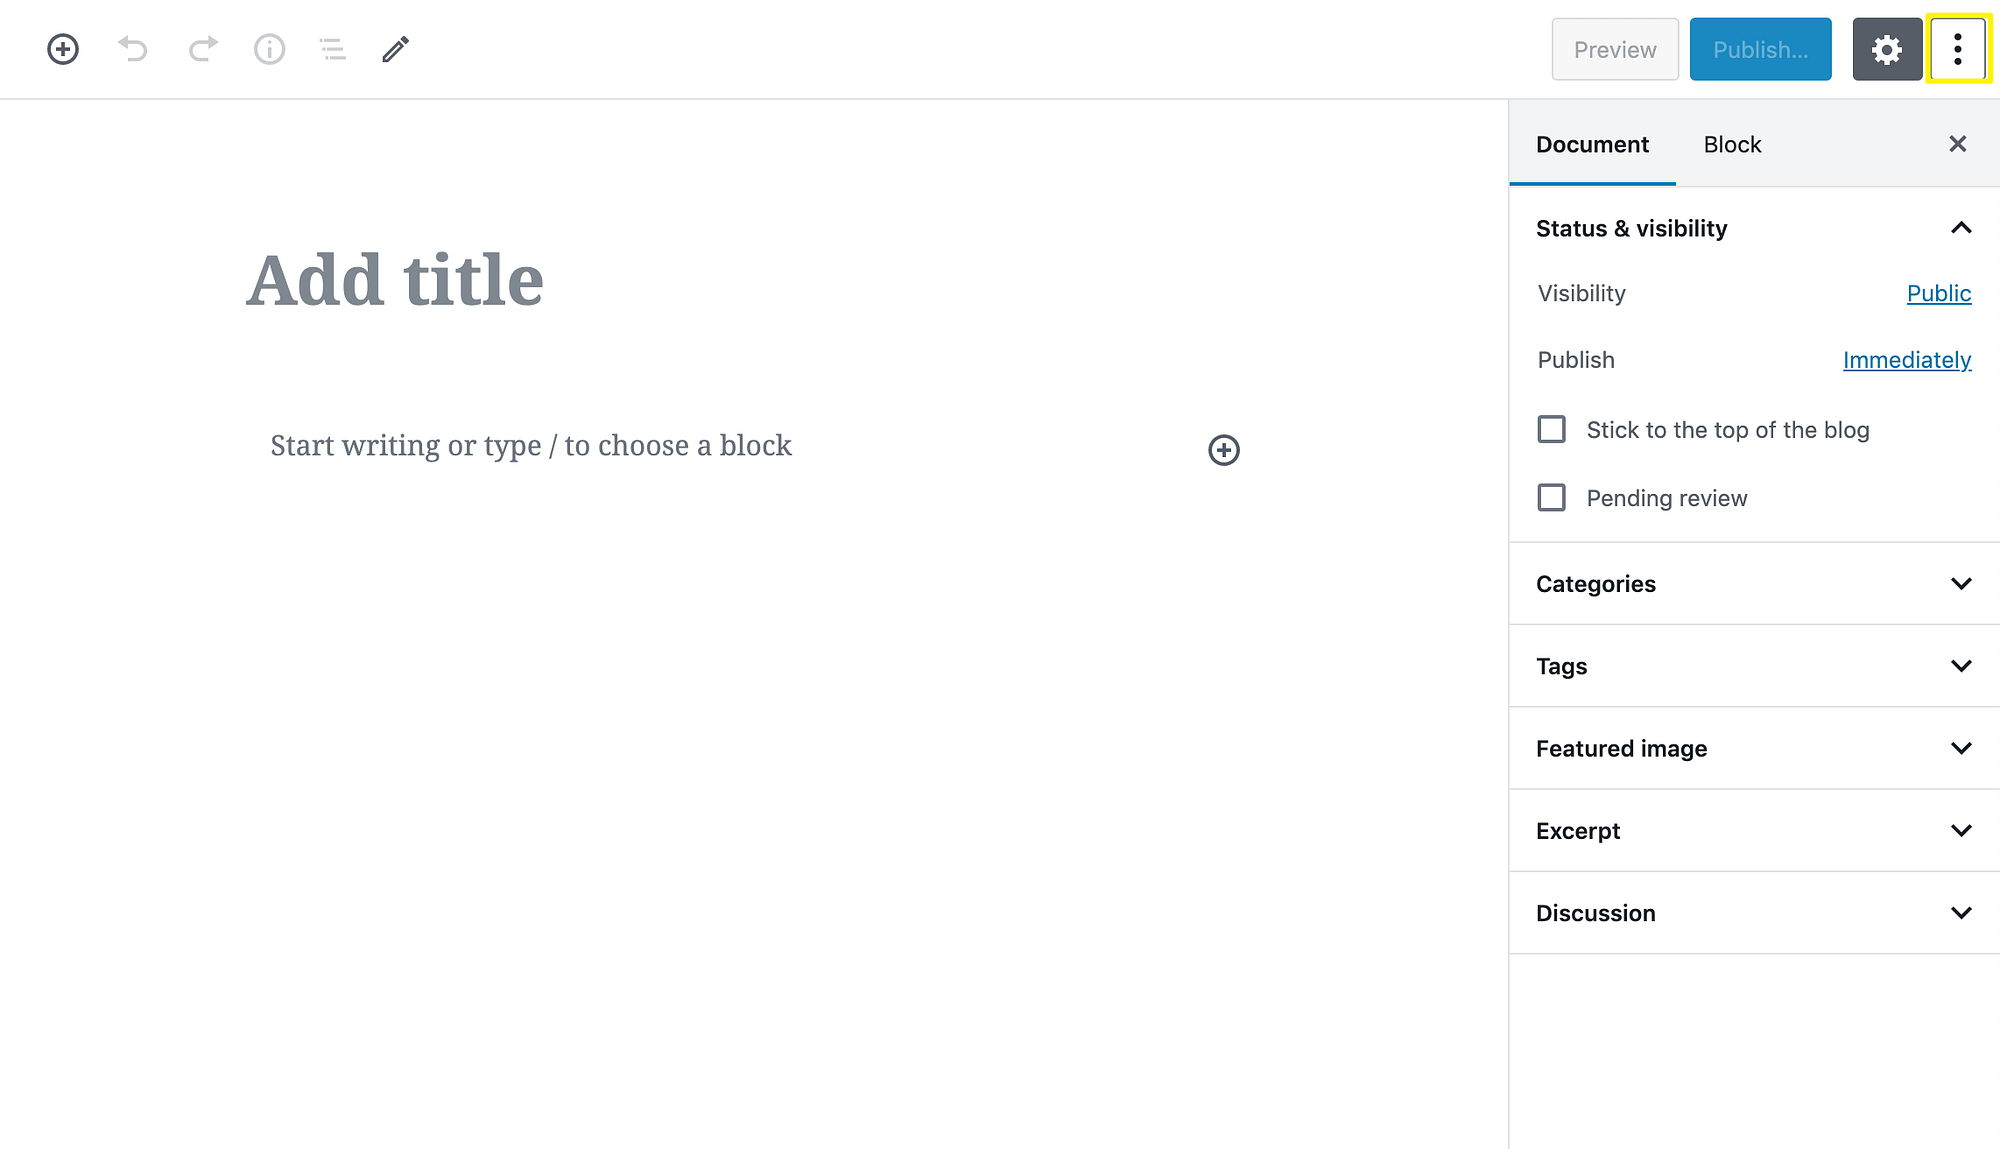
Task: Switch to the Block tab
Action: (x=1731, y=144)
